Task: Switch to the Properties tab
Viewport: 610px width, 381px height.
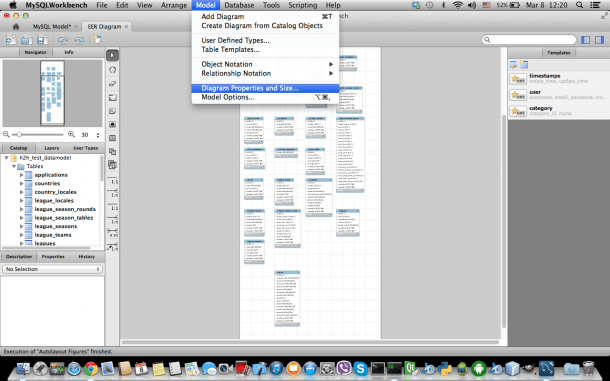Action: click(x=53, y=257)
